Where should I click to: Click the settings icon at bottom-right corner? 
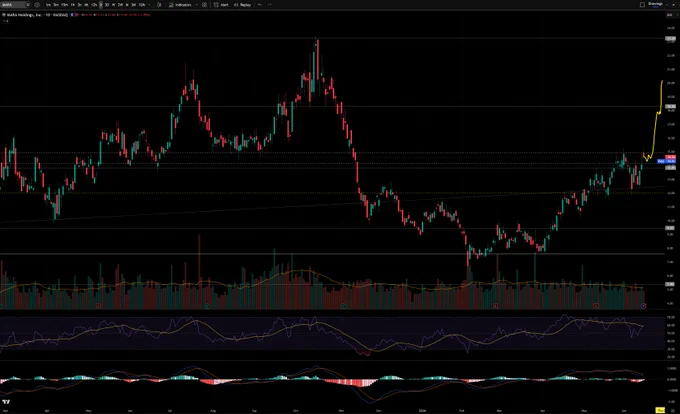pyautogui.click(x=673, y=410)
